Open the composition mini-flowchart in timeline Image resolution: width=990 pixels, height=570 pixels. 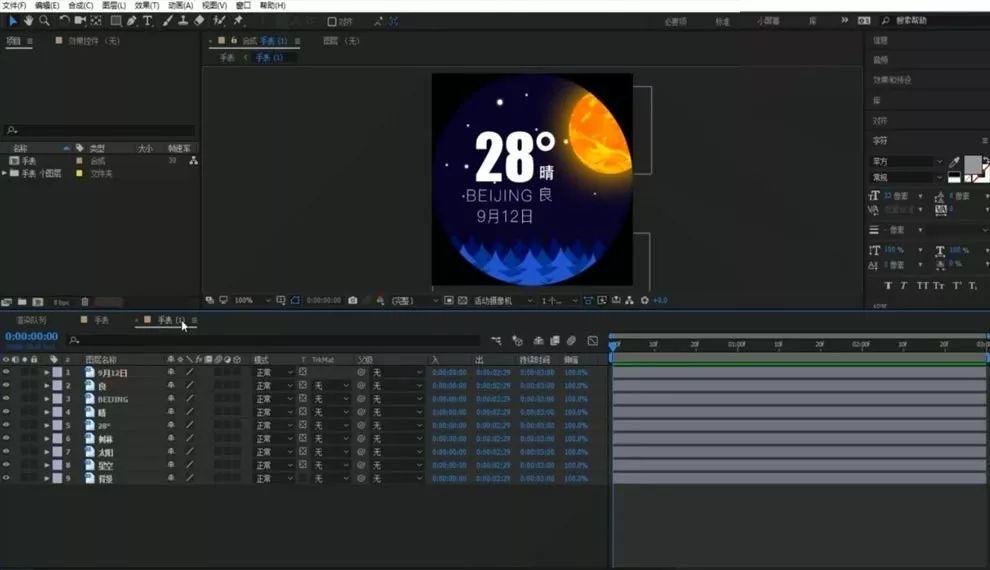click(x=496, y=341)
